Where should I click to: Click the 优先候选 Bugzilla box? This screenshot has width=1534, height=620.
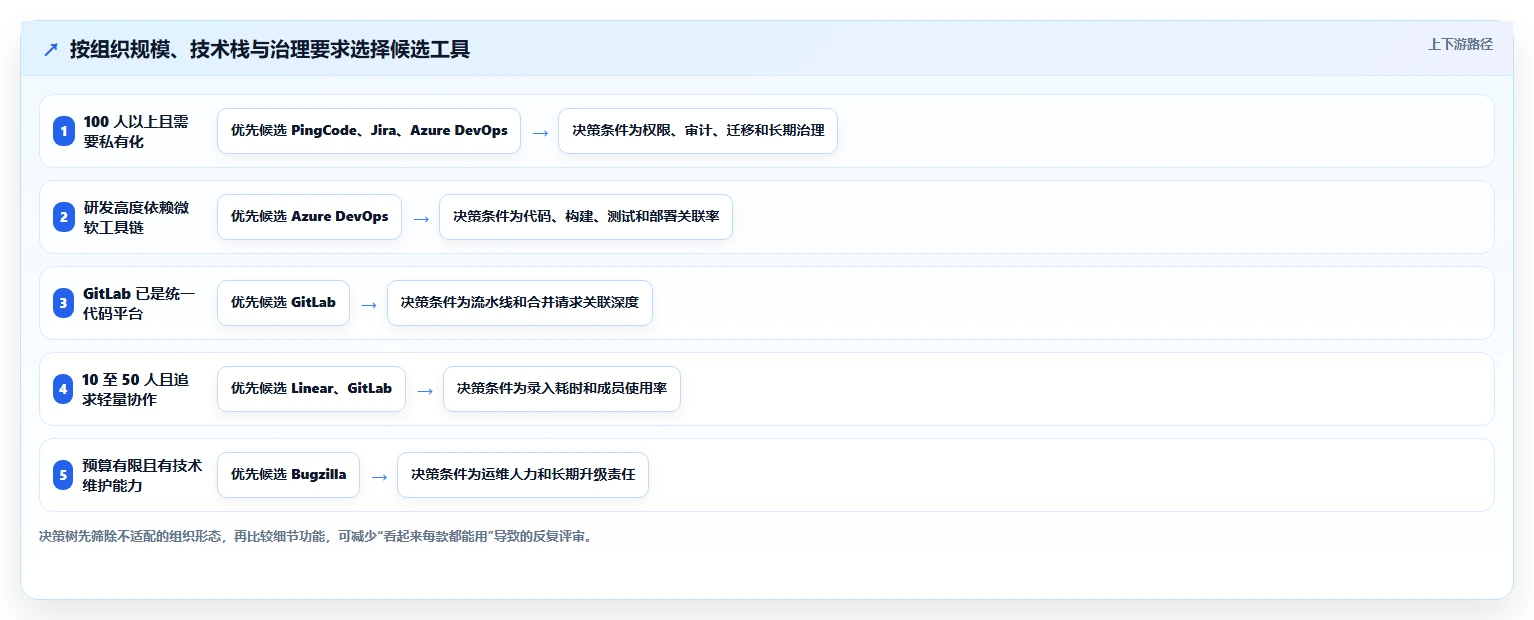click(x=288, y=475)
